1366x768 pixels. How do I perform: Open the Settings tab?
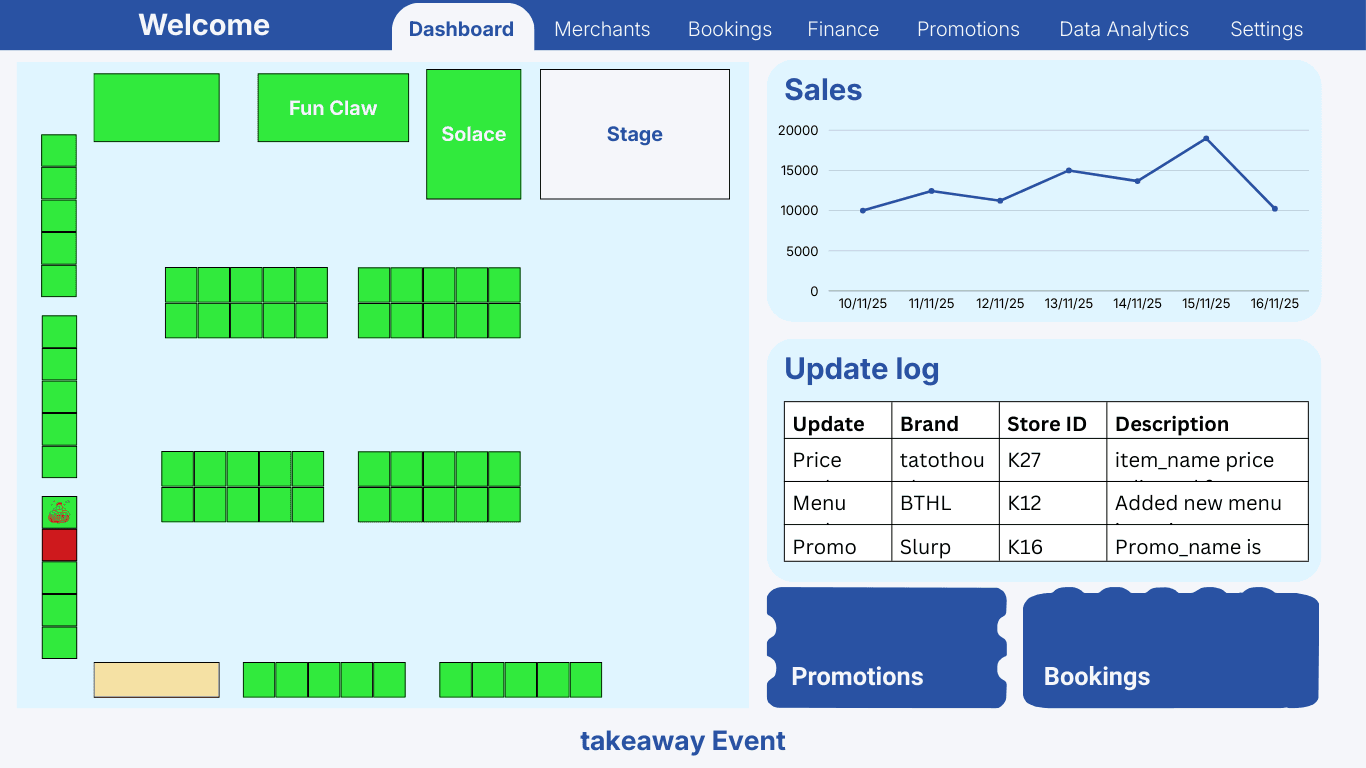(x=1266, y=29)
